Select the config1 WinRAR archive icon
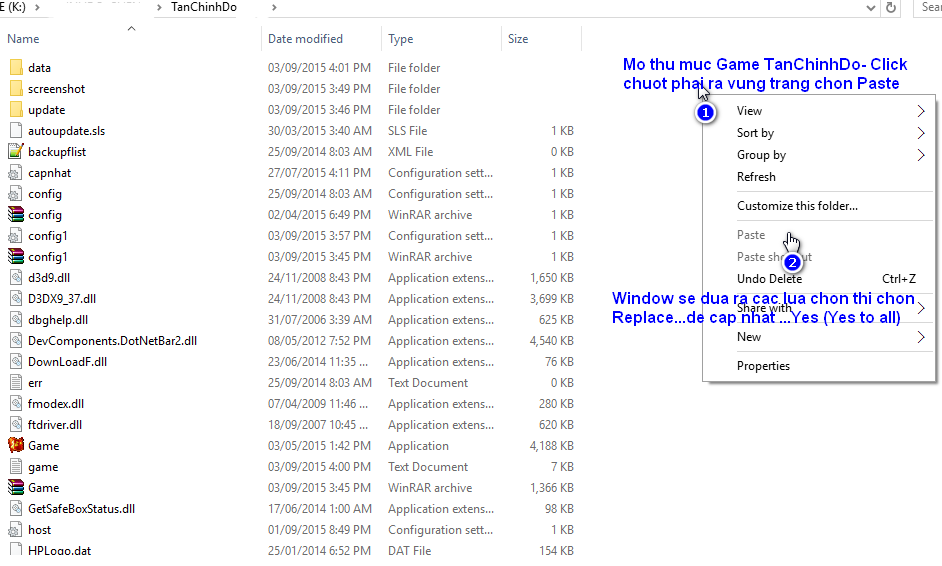 coord(16,257)
